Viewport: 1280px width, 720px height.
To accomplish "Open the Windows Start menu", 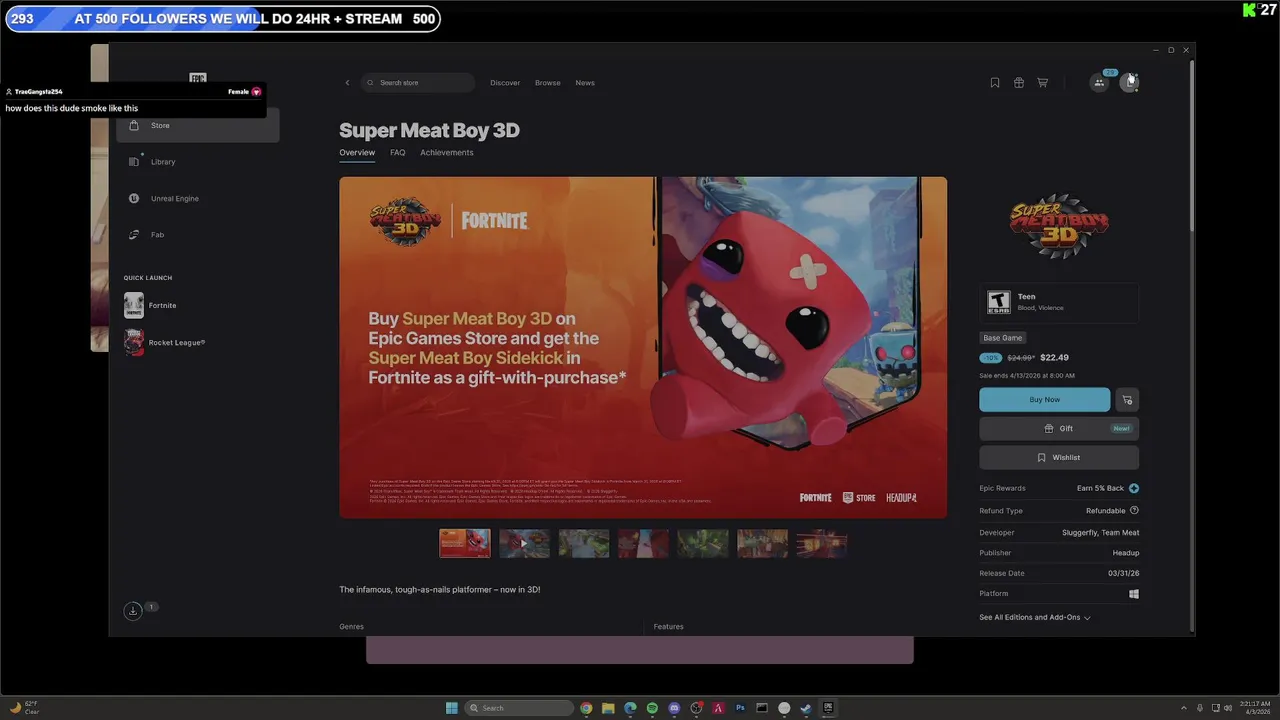I will pyautogui.click(x=452, y=708).
